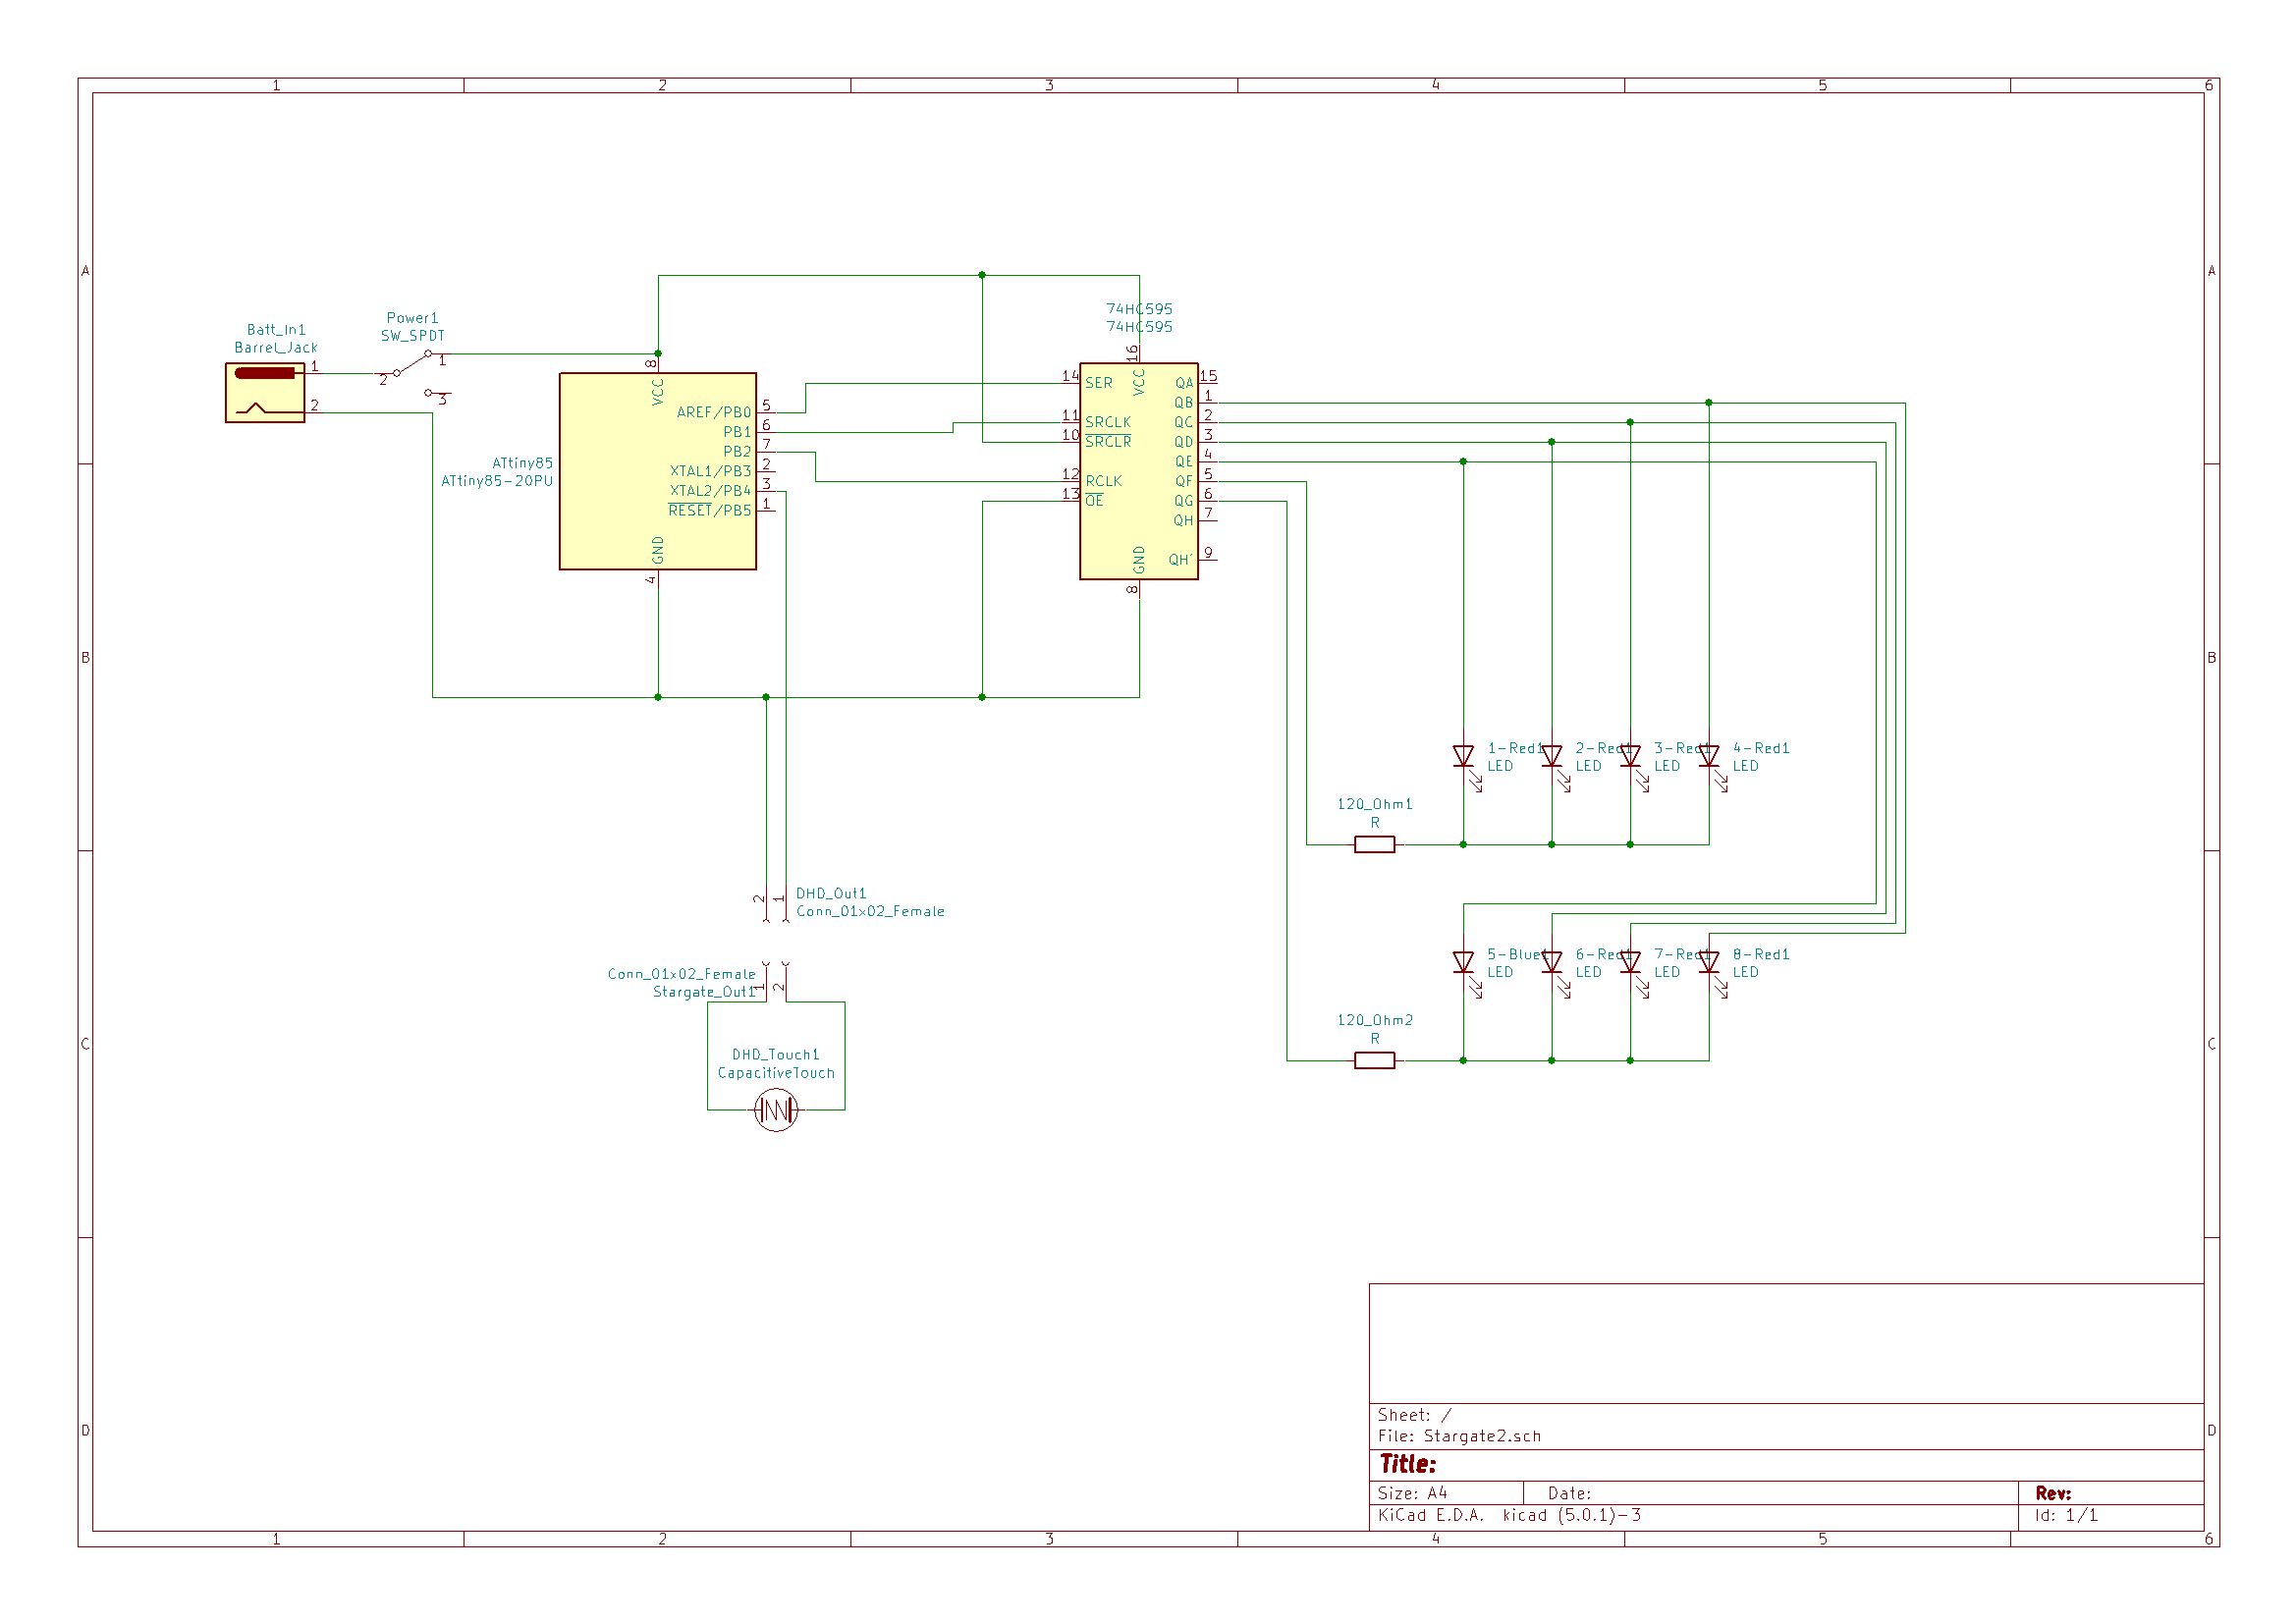
Task: Click the Barrel_Jack value label
Action: pos(276,348)
